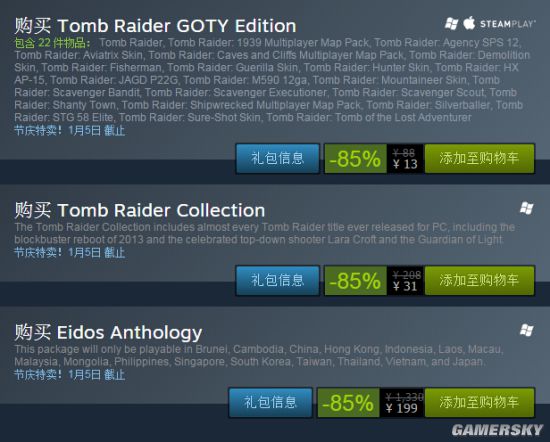Open 礼包信息 for Eidos Anthology

tap(270, 402)
